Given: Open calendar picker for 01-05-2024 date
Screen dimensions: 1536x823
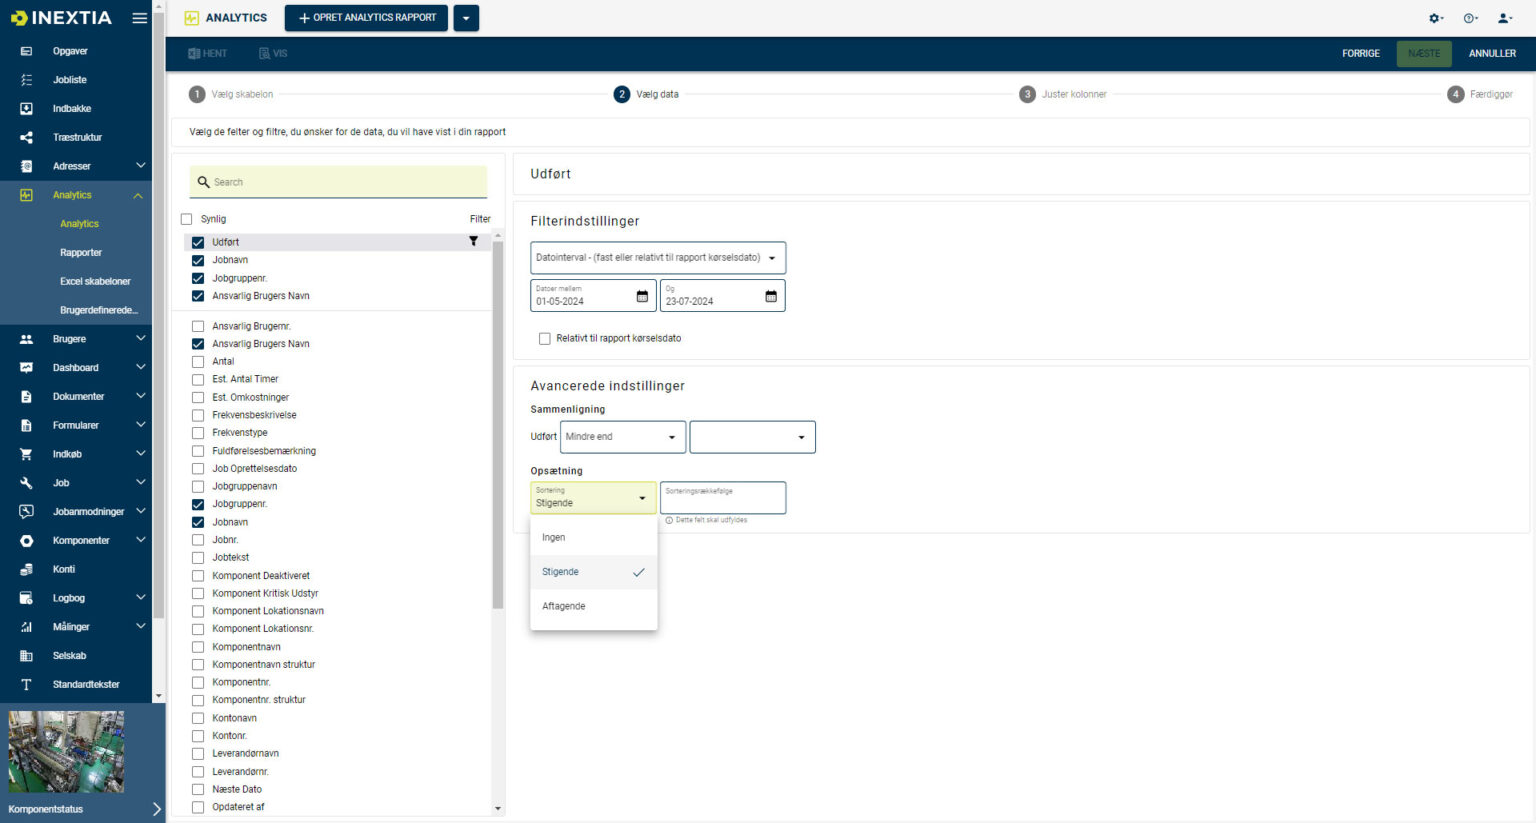Looking at the screenshot, I should (x=642, y=296).
